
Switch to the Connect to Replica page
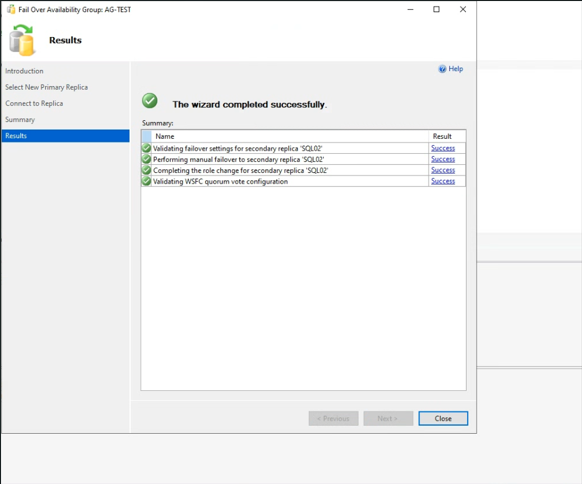pyautogui.click(x=34, y=104)
